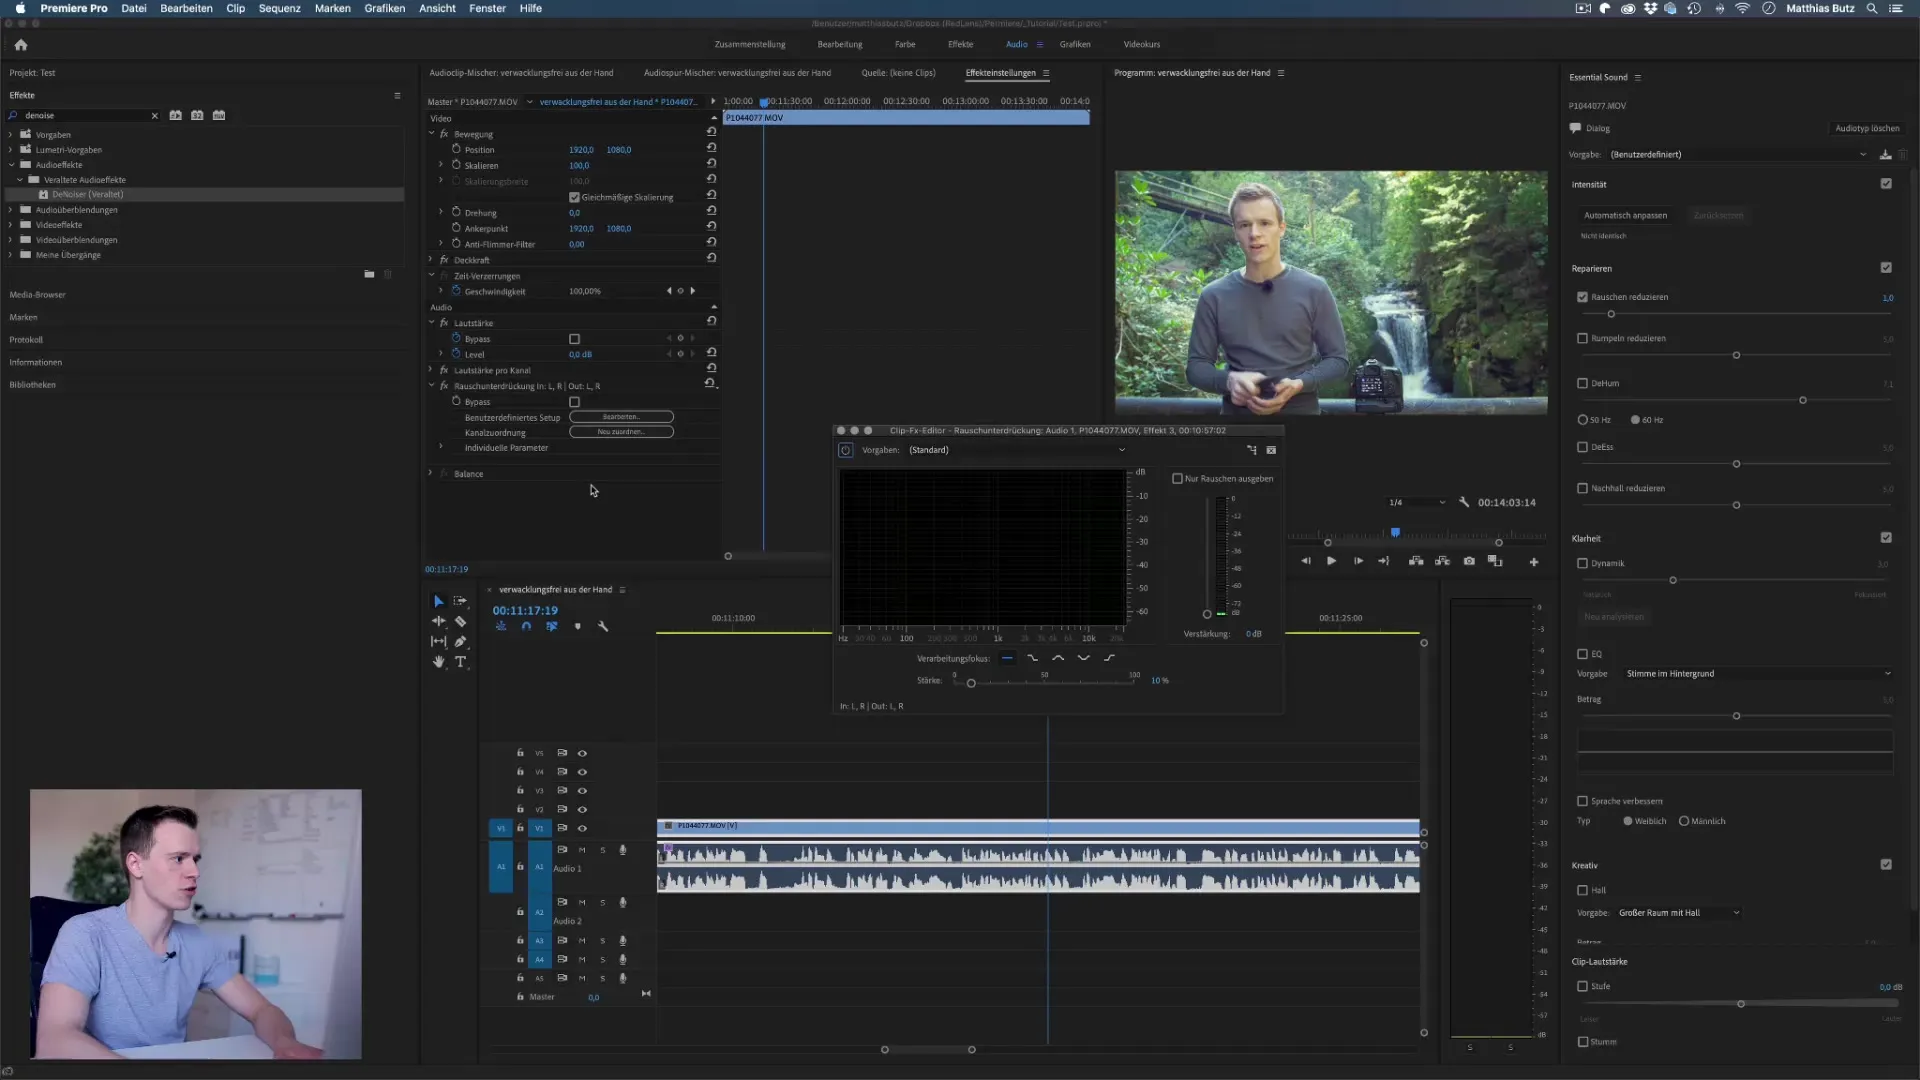Screen dimensions: 1920x1080
Task: Select the Slip tool
Action: click(438, 641)
